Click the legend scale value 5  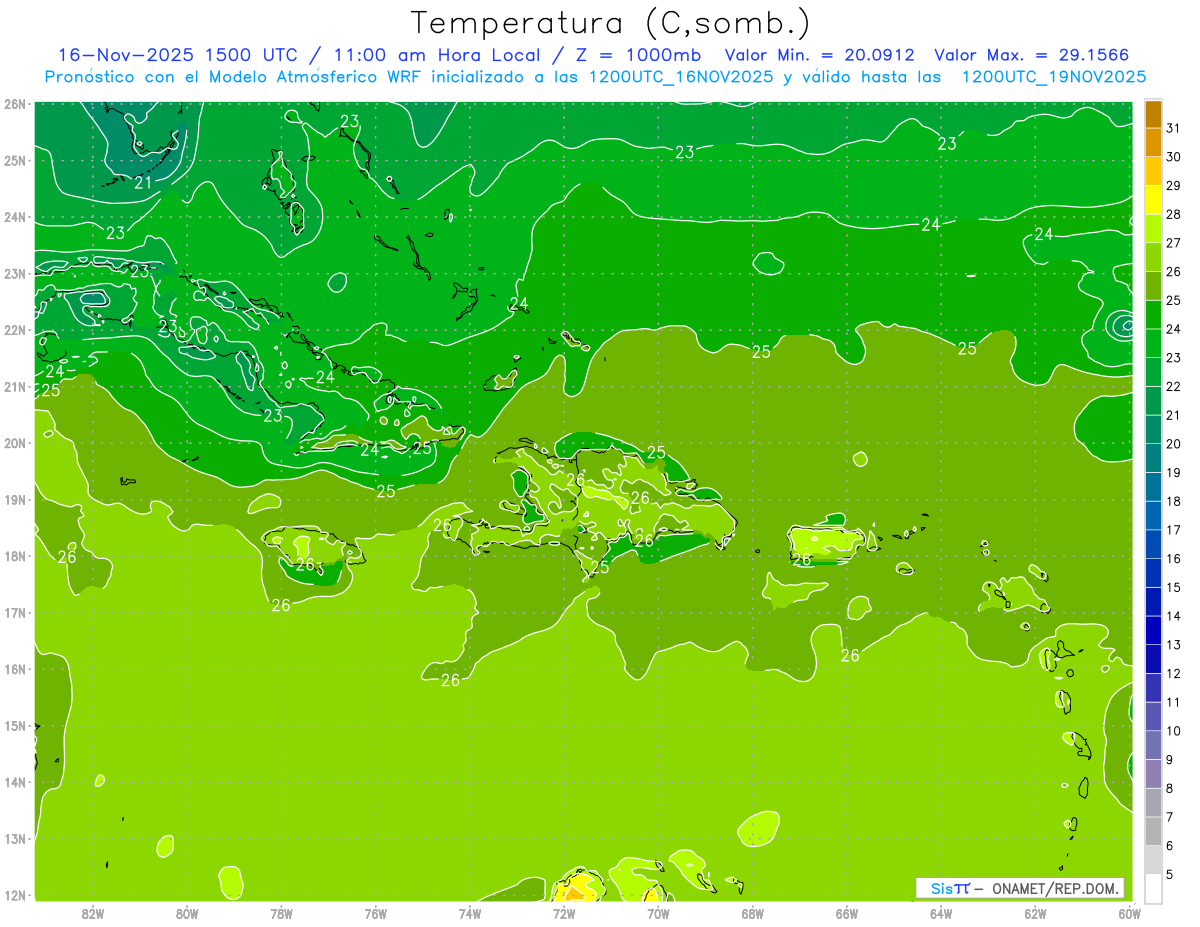point(1170,874)
